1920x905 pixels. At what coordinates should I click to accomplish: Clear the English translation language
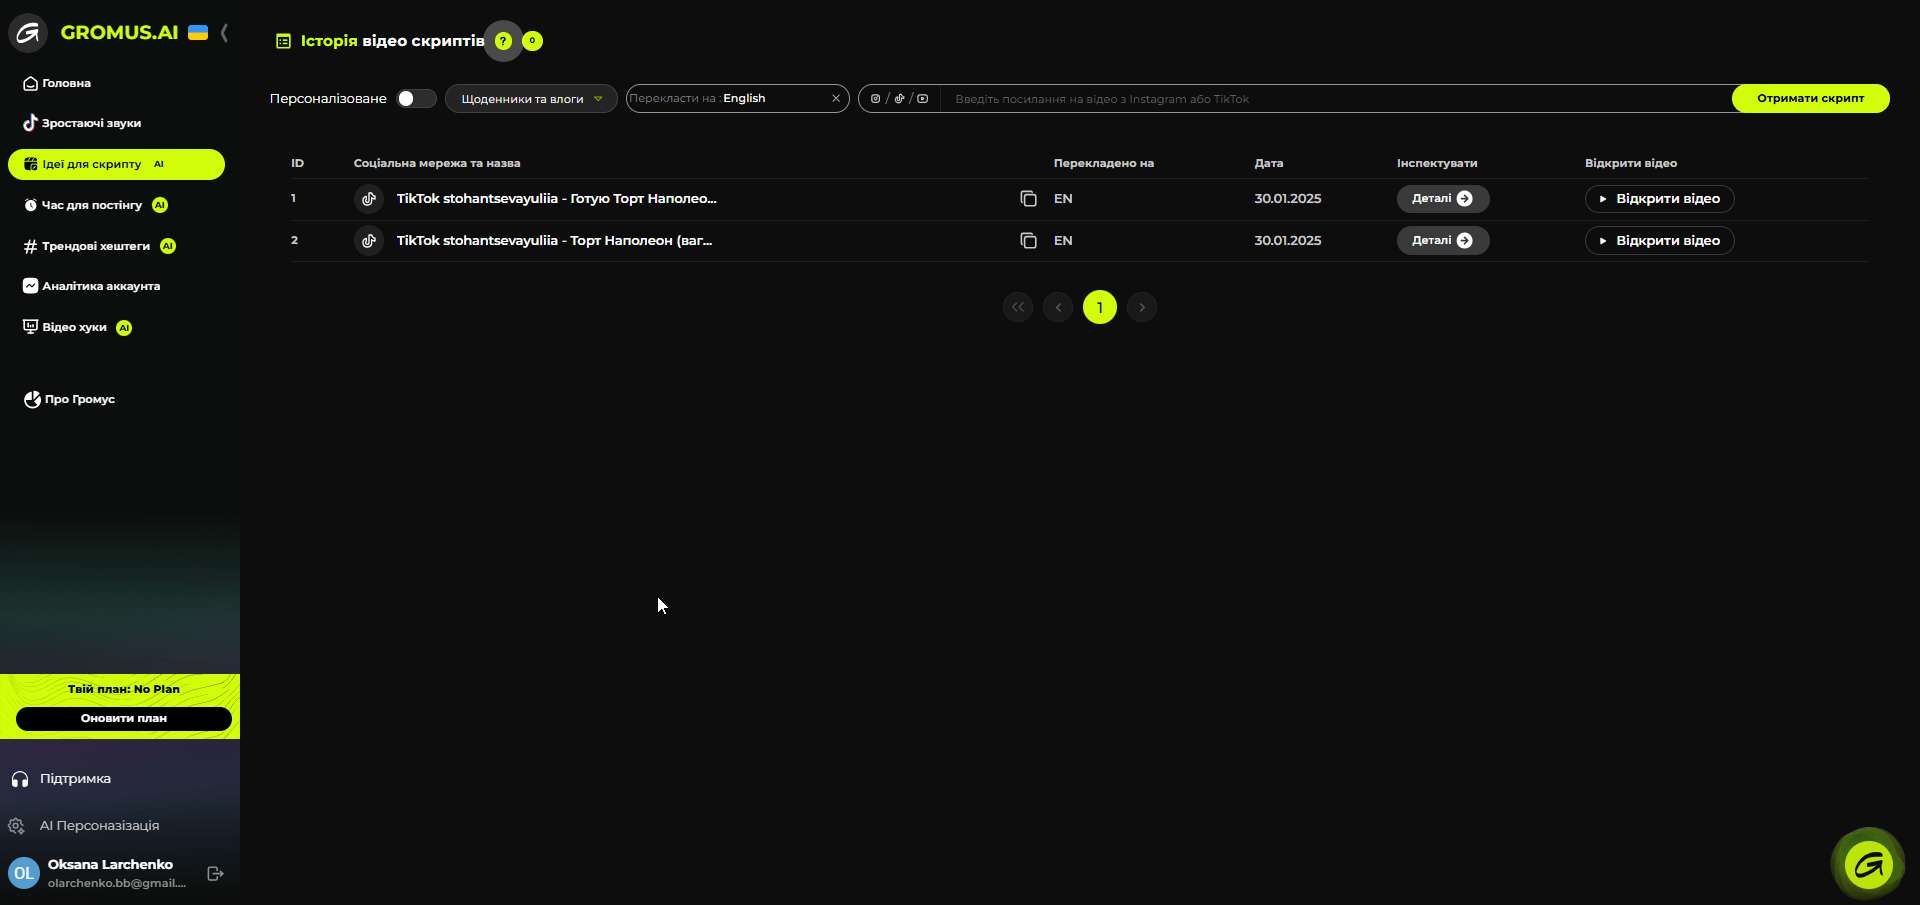click(836, 98)
